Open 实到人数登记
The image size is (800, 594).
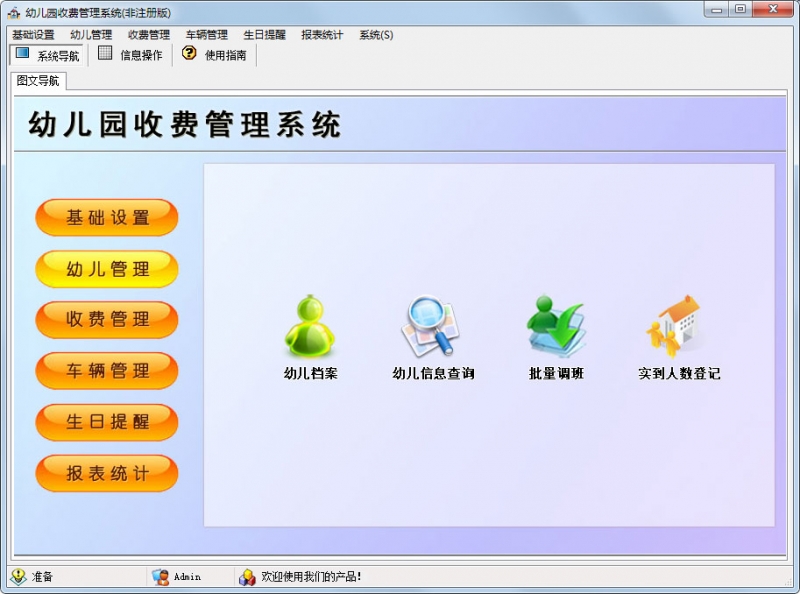tap(675, 330)
